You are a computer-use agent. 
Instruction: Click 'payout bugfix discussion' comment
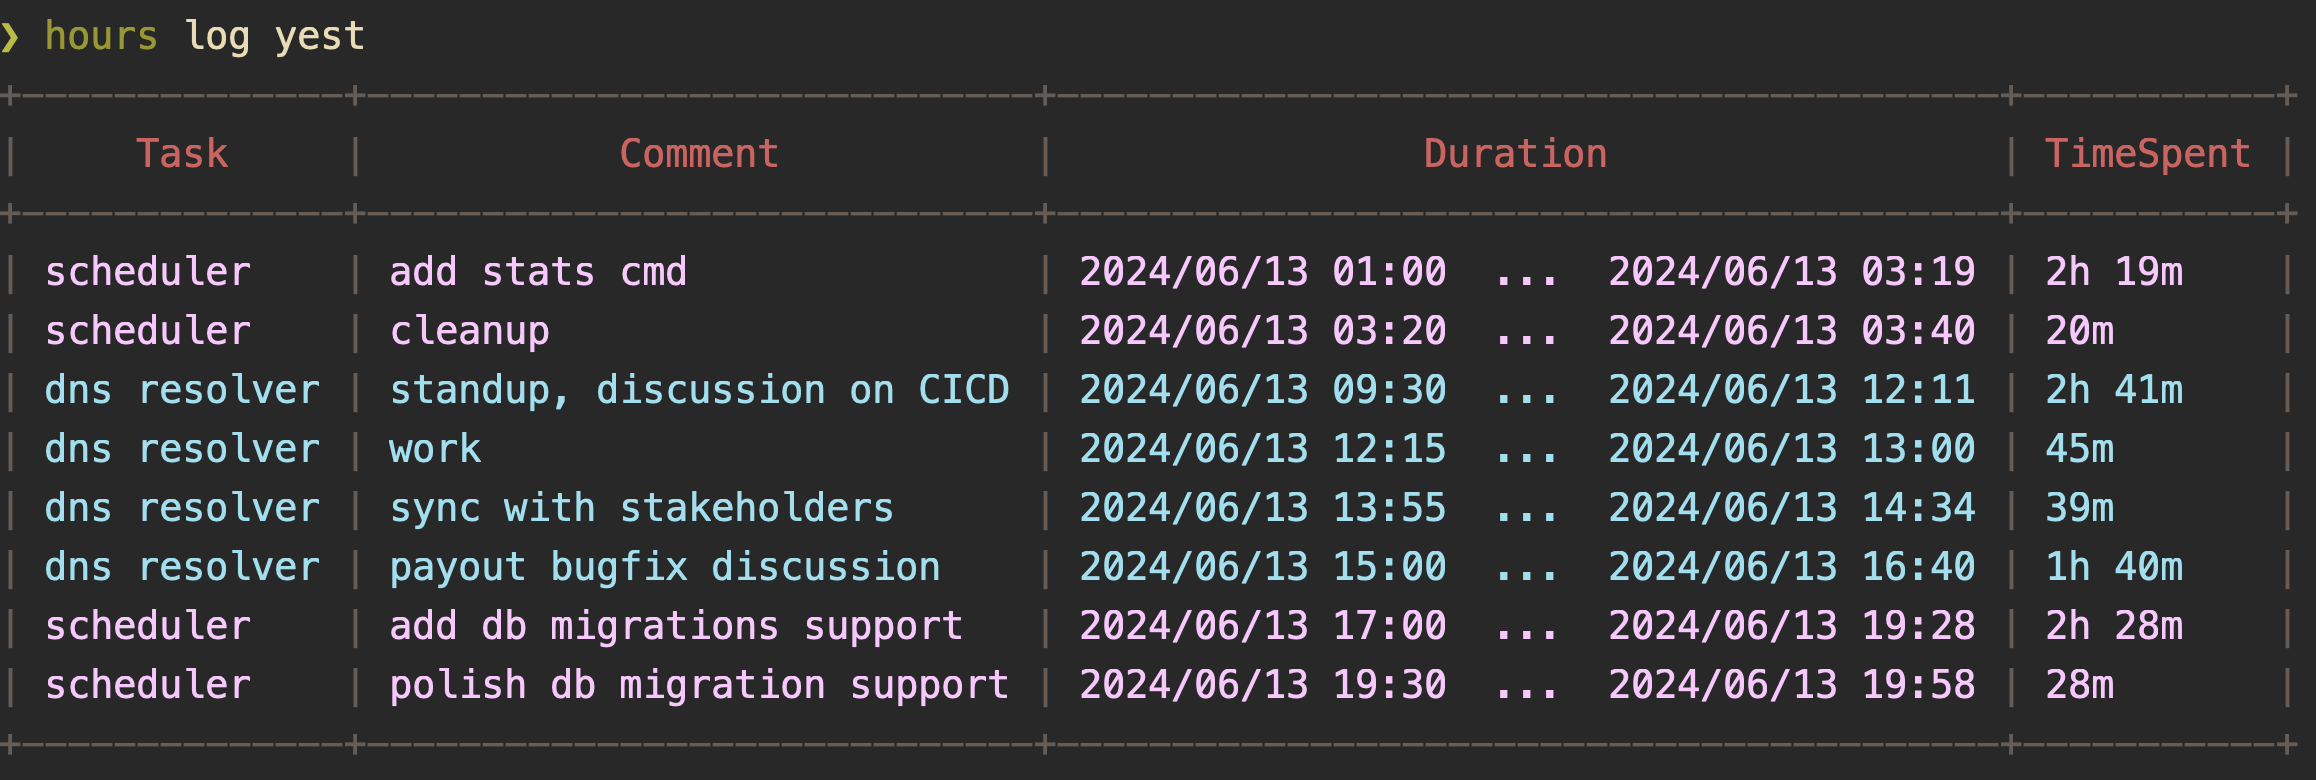coord(664,567)
